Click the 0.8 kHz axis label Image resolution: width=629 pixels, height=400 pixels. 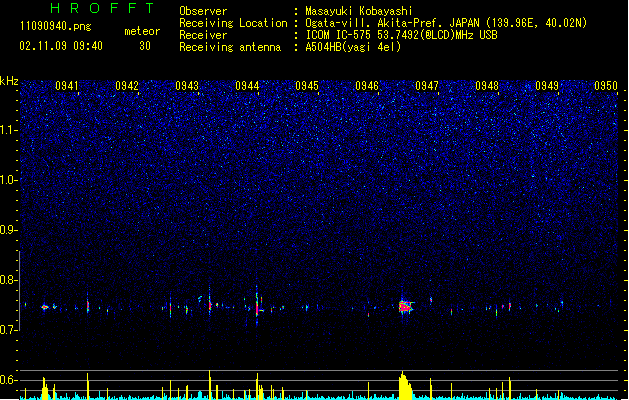[x=8, y=280]
